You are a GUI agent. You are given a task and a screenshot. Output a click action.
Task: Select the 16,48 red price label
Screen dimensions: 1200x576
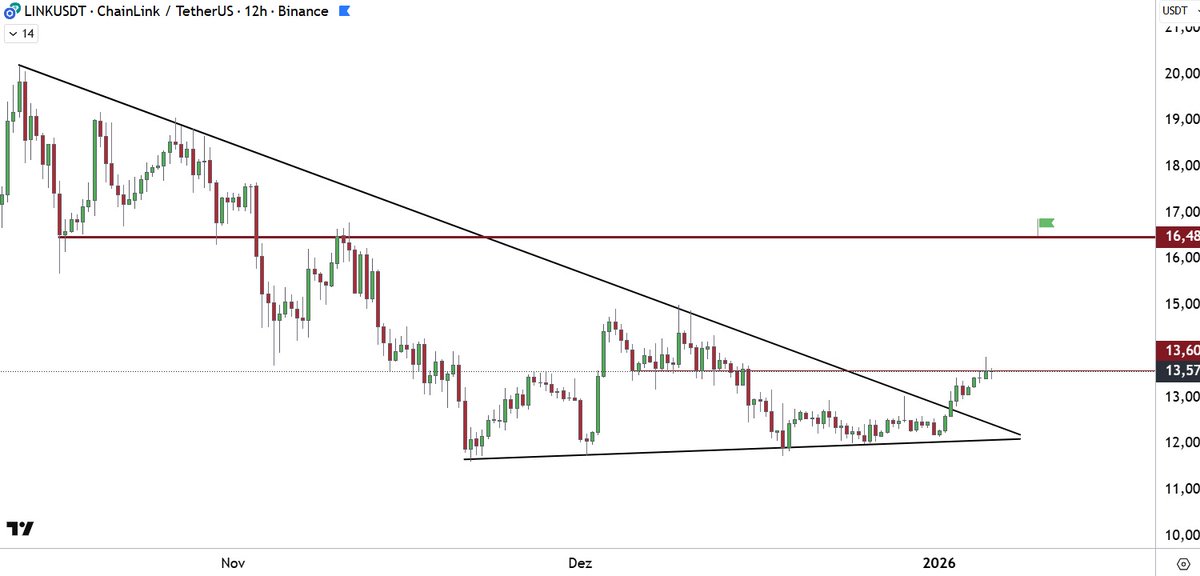[1174, 237]
